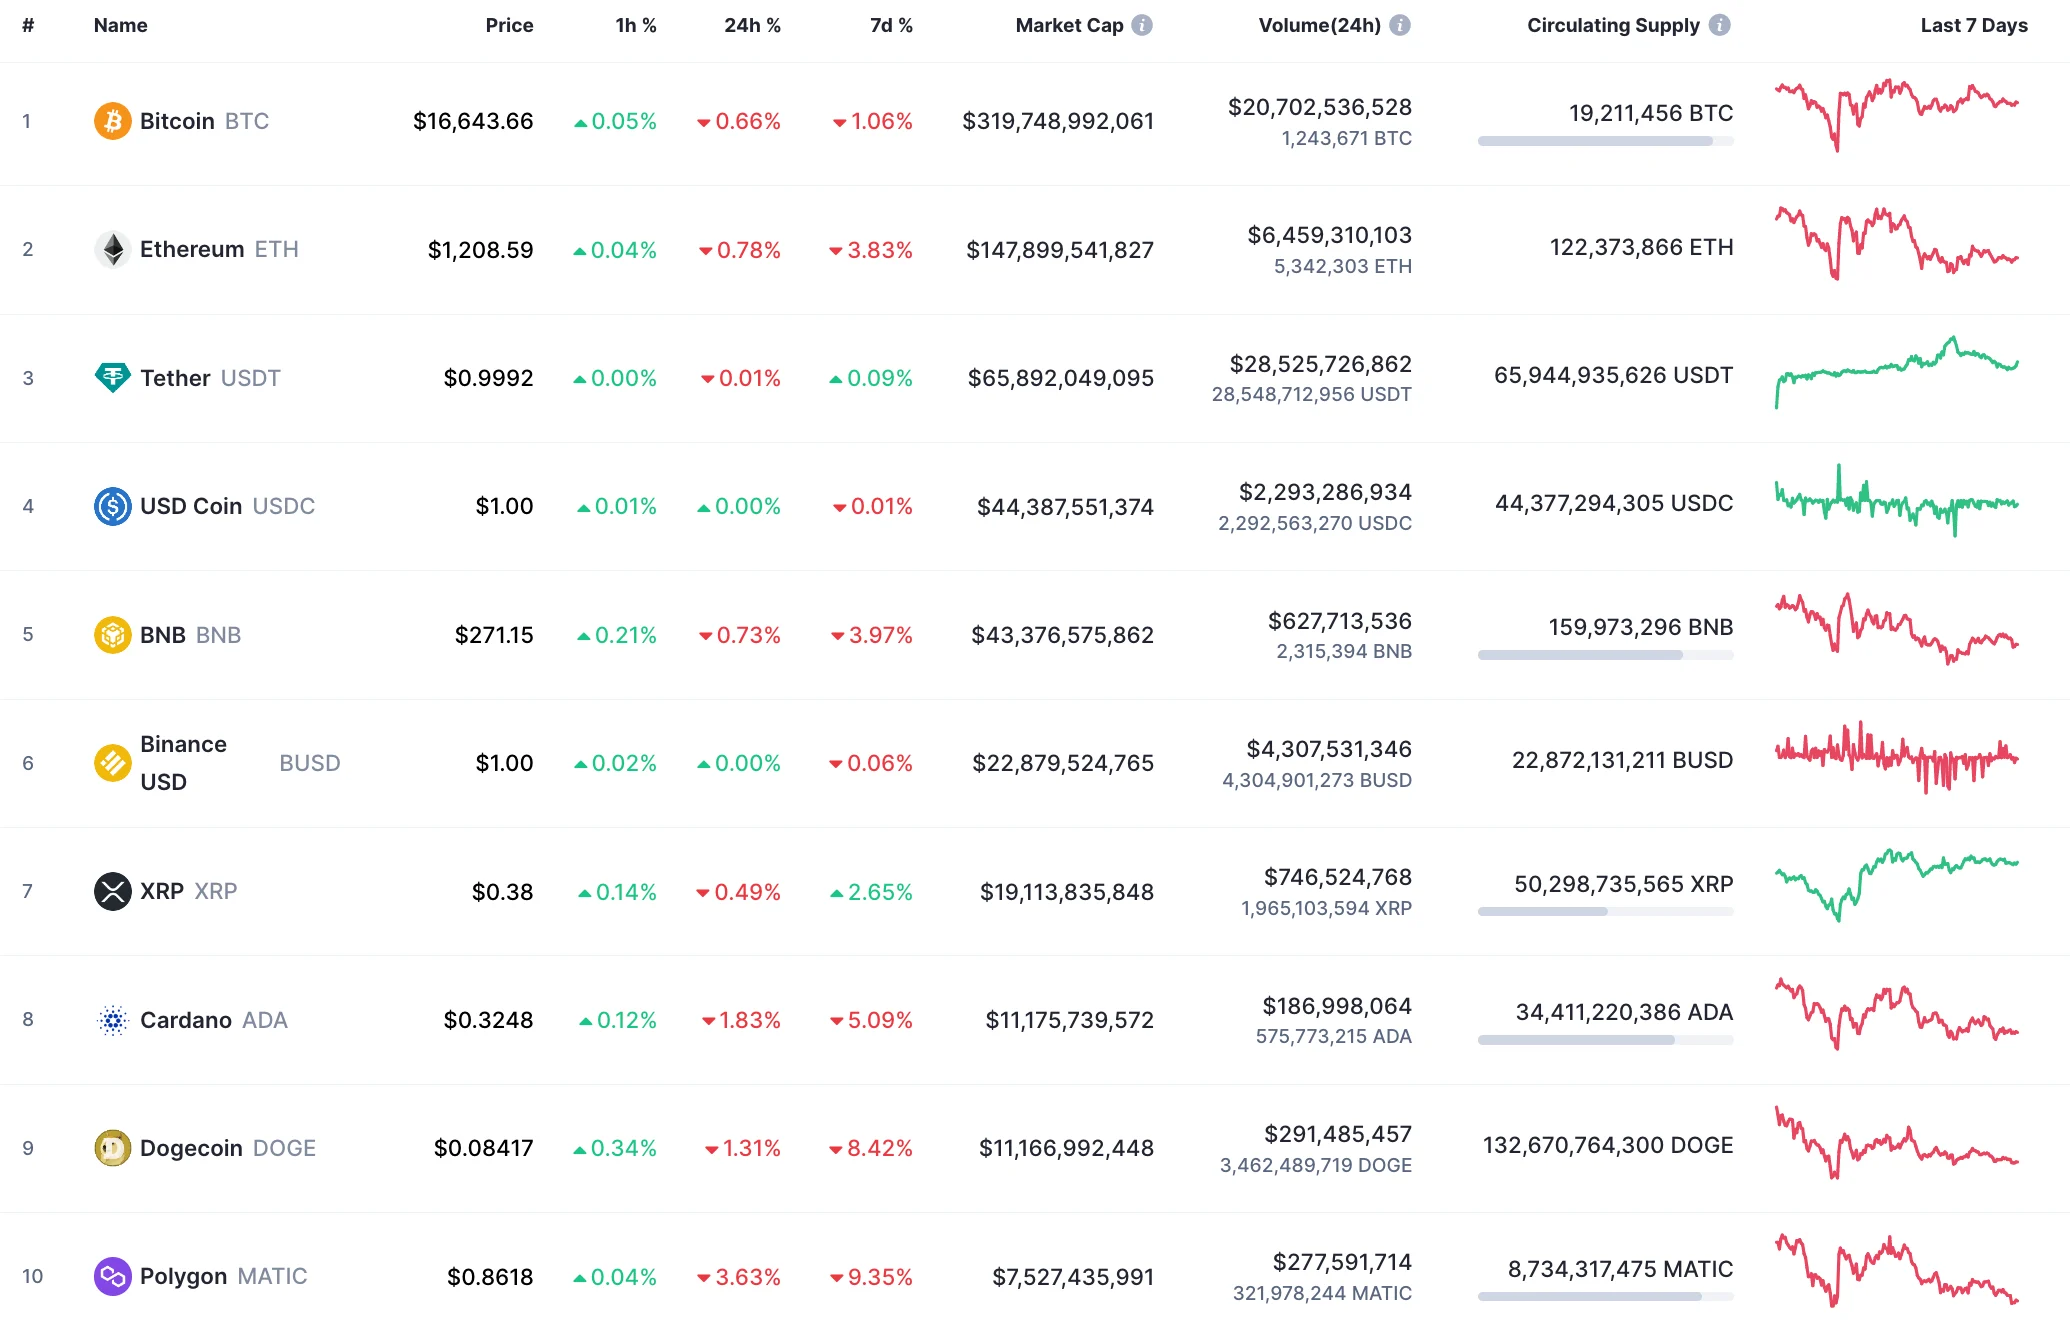Sort the table by the 24h % column
This screenshot has height=1336, width=2070.
[752, 25]
